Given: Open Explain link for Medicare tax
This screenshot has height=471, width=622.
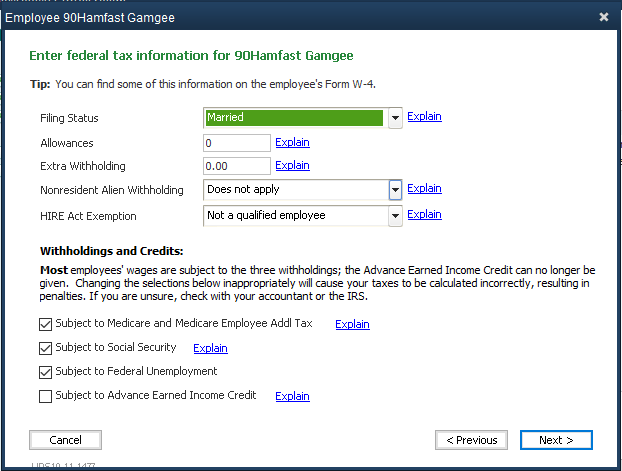Looking at the screenshot, I should pos(352,324).
